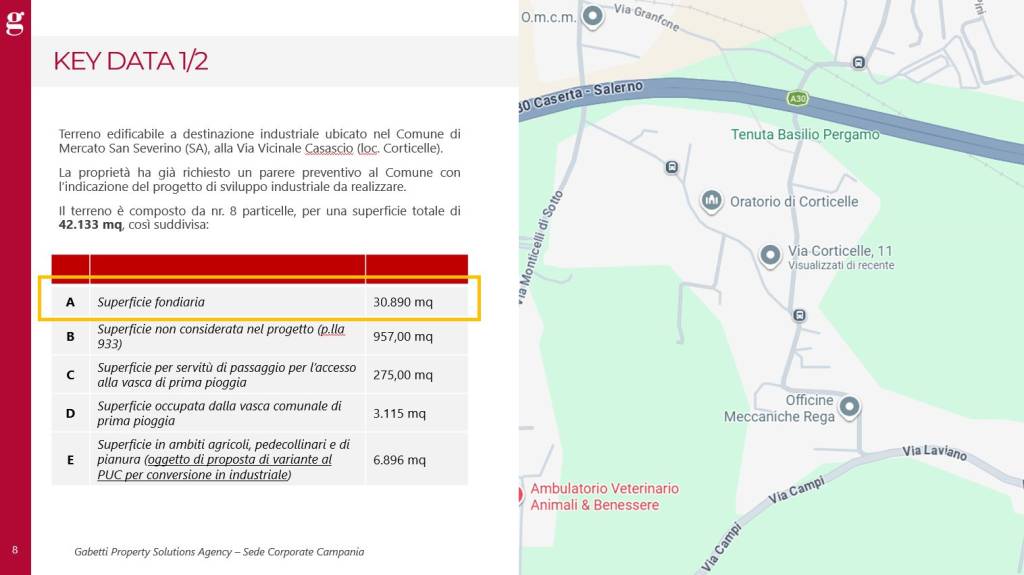Select the O.m.c.m. map pin
This screenshot has width=1024, height=575.
click(593, 15)
